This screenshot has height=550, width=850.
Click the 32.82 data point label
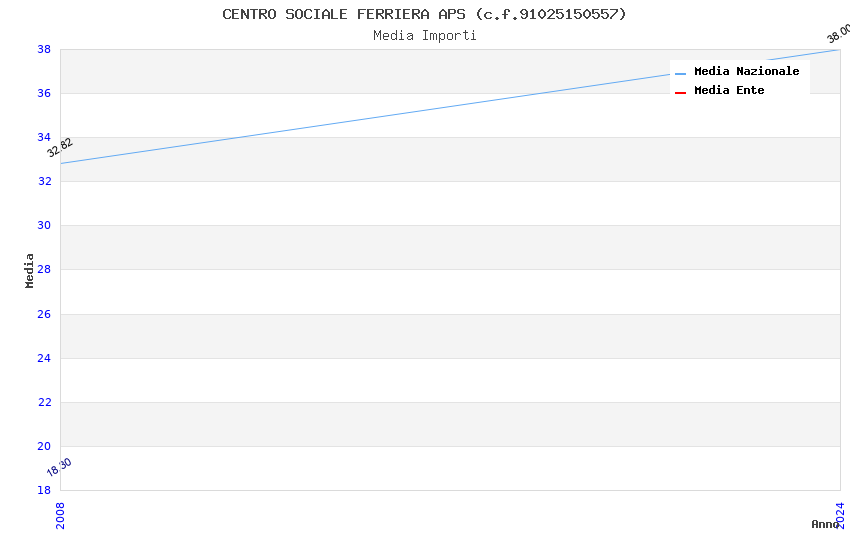click(60, 148)
